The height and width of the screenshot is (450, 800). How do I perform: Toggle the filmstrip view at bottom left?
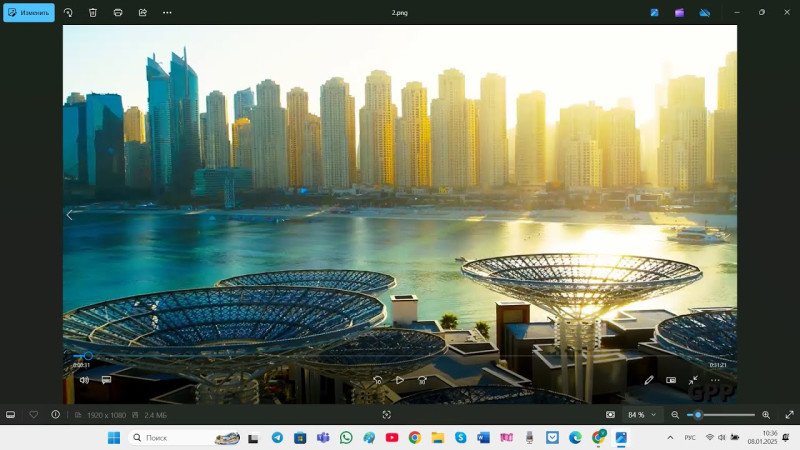11,414
